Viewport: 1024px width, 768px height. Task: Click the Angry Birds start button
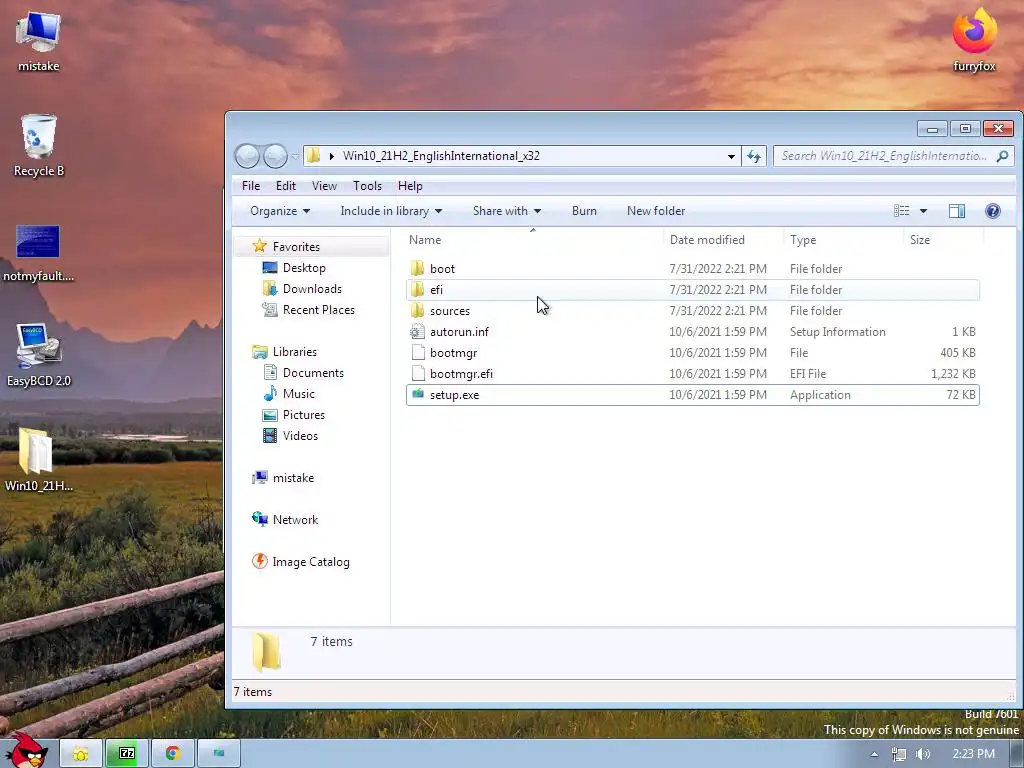(x=25, y=751)
